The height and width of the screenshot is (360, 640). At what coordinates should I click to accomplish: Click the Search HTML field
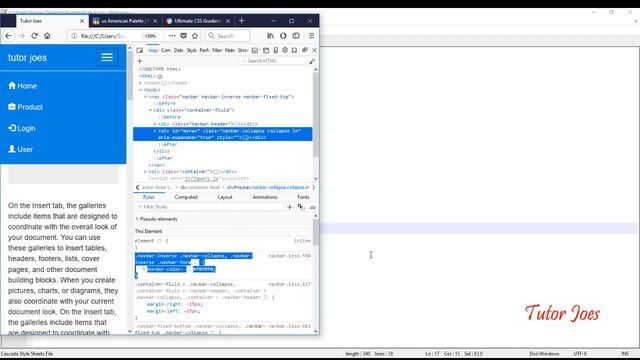click(274, 61)
